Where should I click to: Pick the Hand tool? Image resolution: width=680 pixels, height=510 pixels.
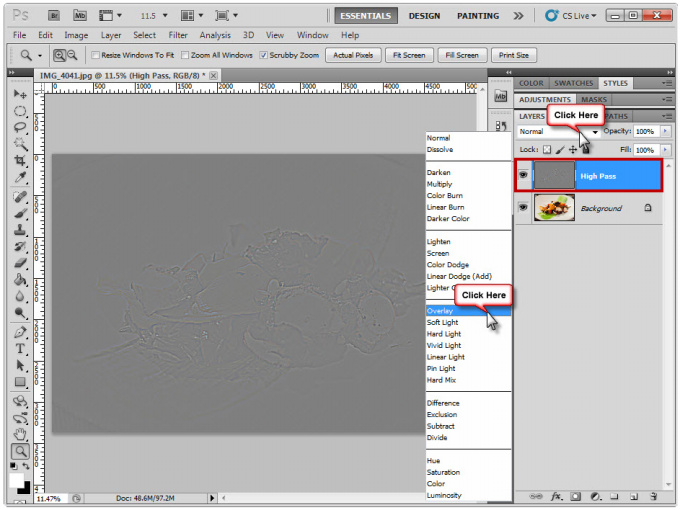point(20,435)
